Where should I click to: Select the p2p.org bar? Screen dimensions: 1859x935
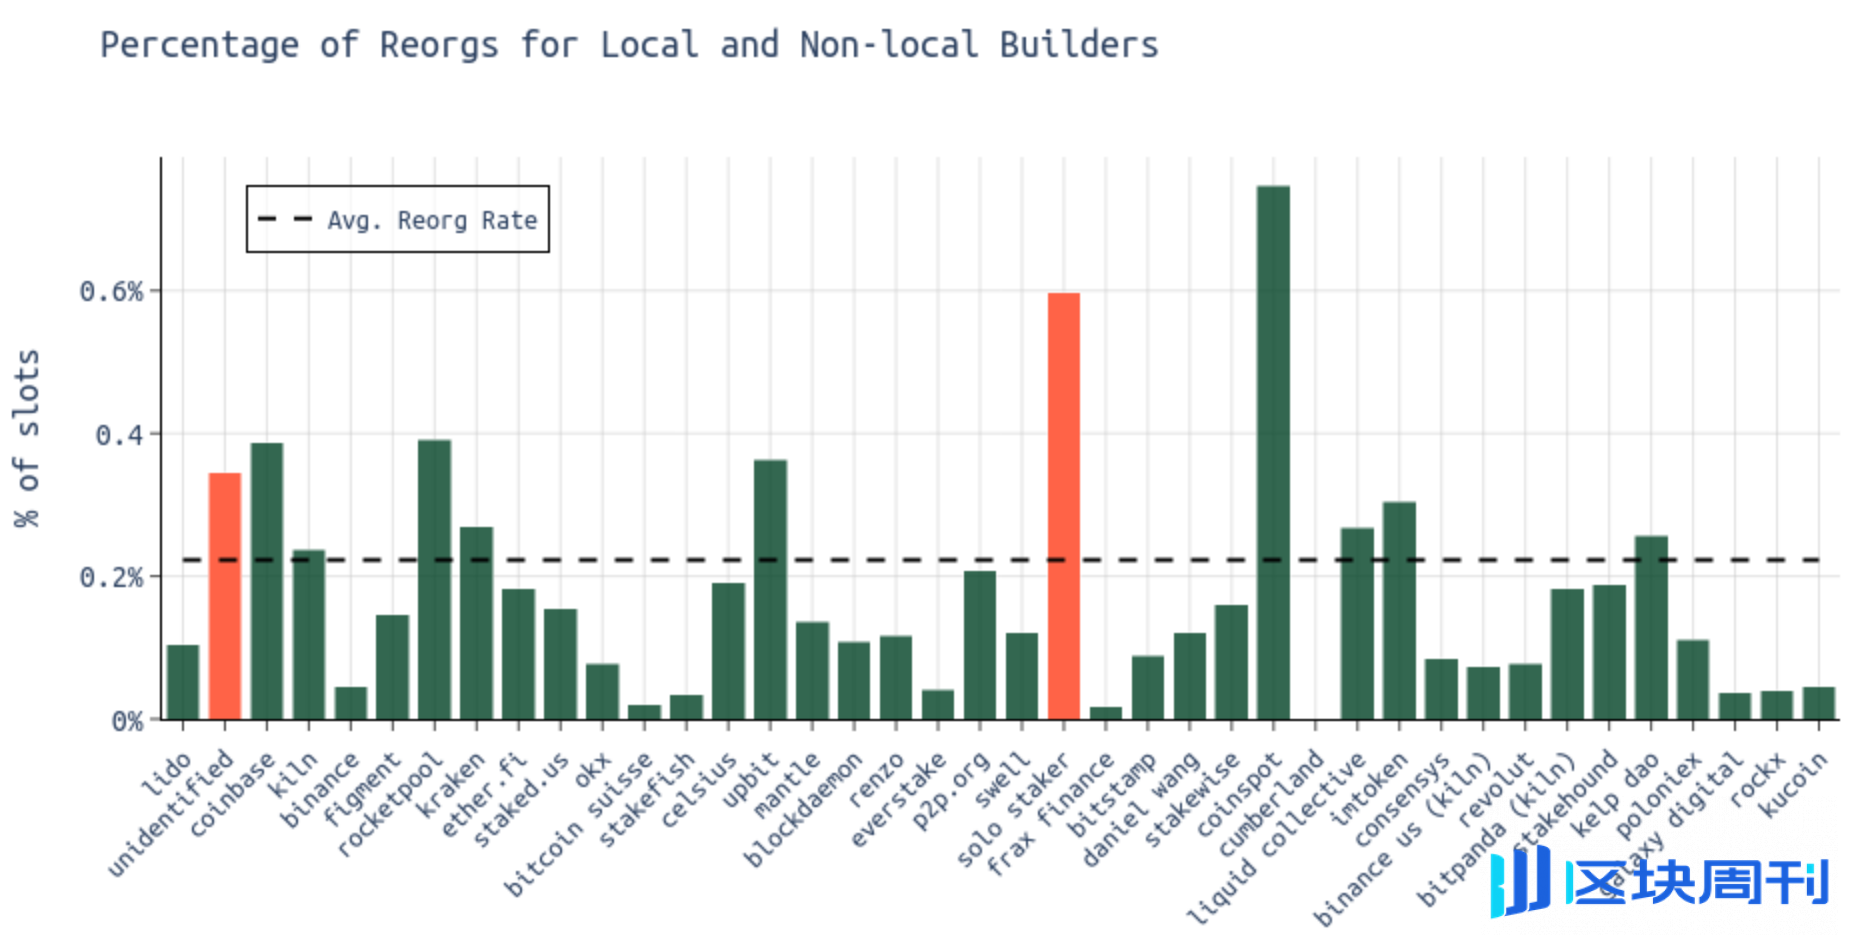[980, 645]
